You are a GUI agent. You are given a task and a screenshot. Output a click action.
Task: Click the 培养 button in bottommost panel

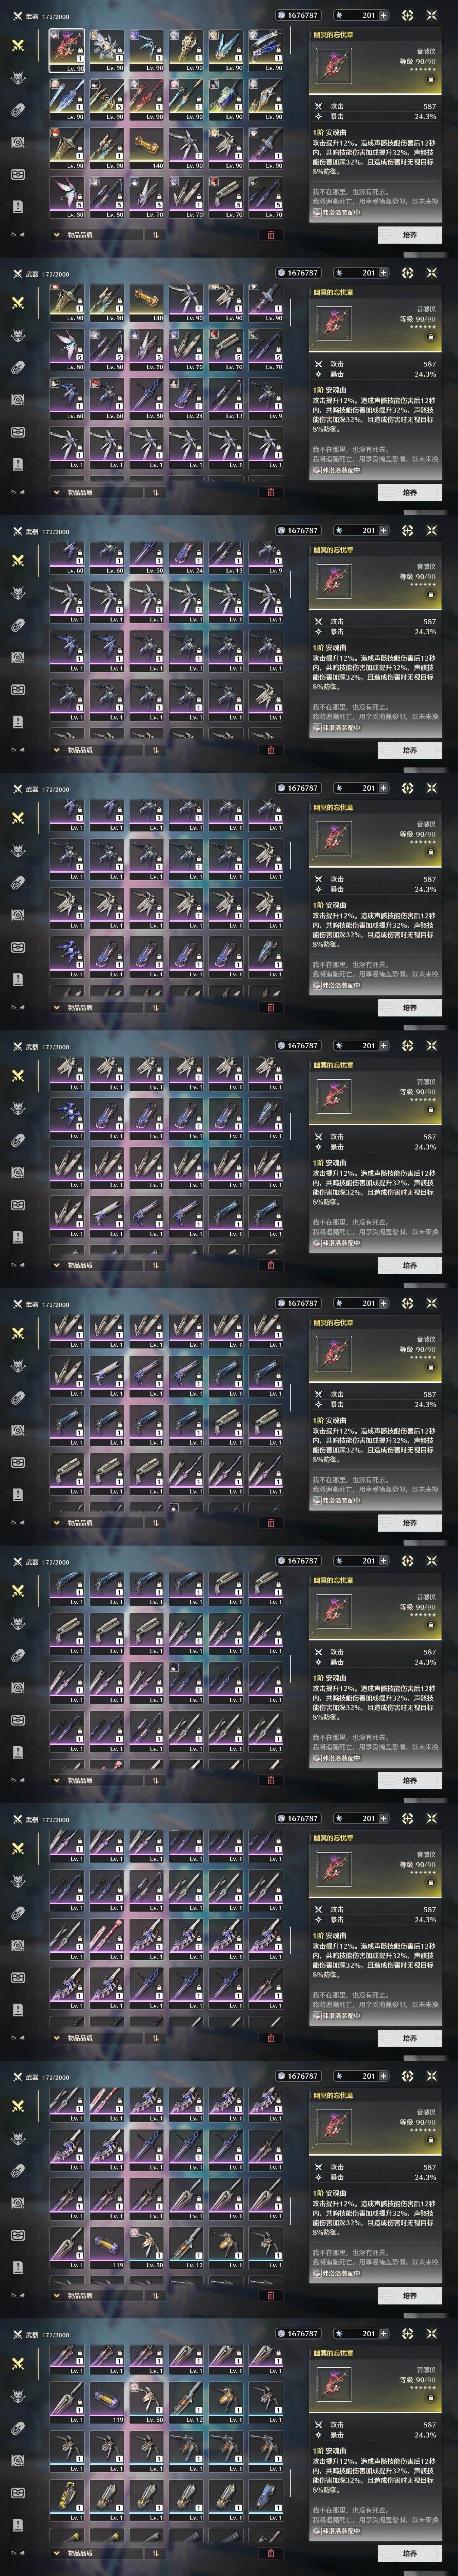[x=410, y=2553]
